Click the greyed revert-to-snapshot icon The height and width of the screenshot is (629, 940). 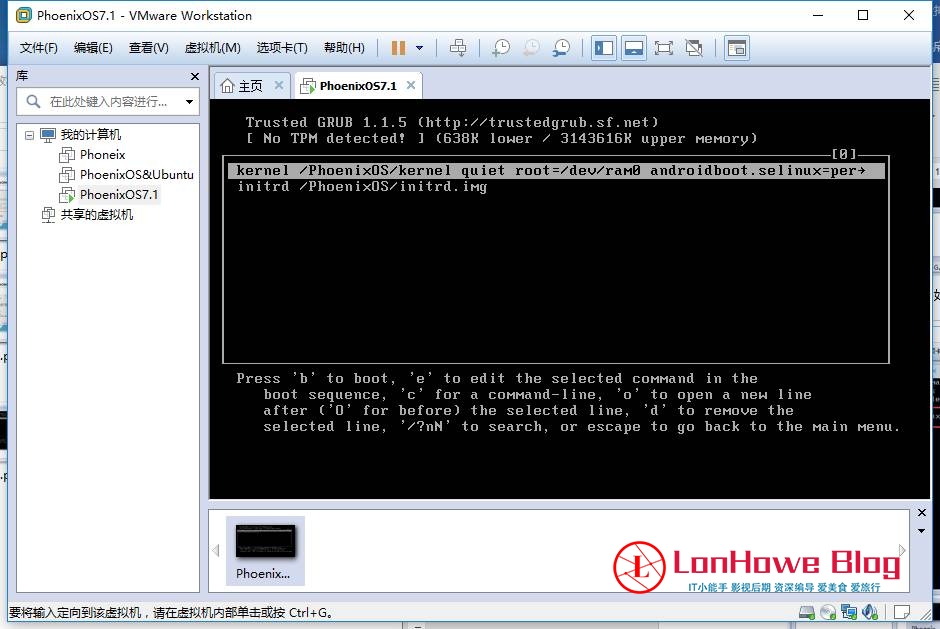[x=531, y=48]
